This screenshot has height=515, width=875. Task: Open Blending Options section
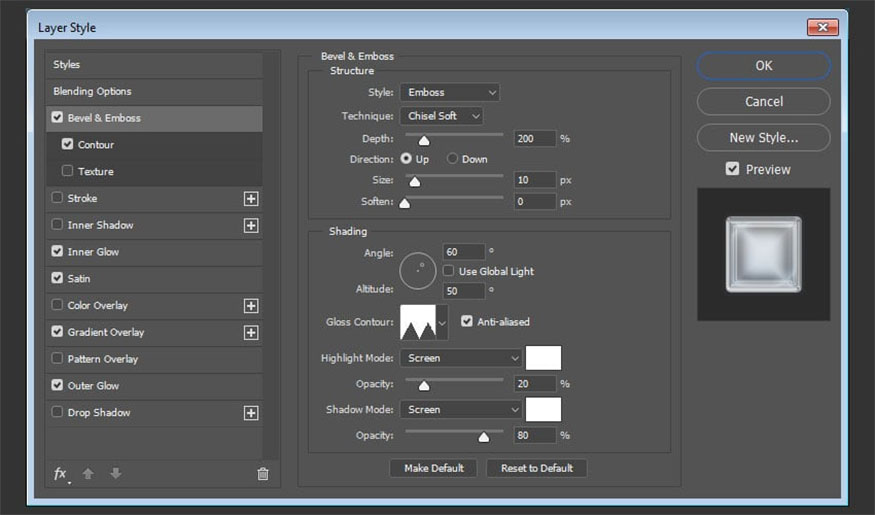tap(92, 91)
